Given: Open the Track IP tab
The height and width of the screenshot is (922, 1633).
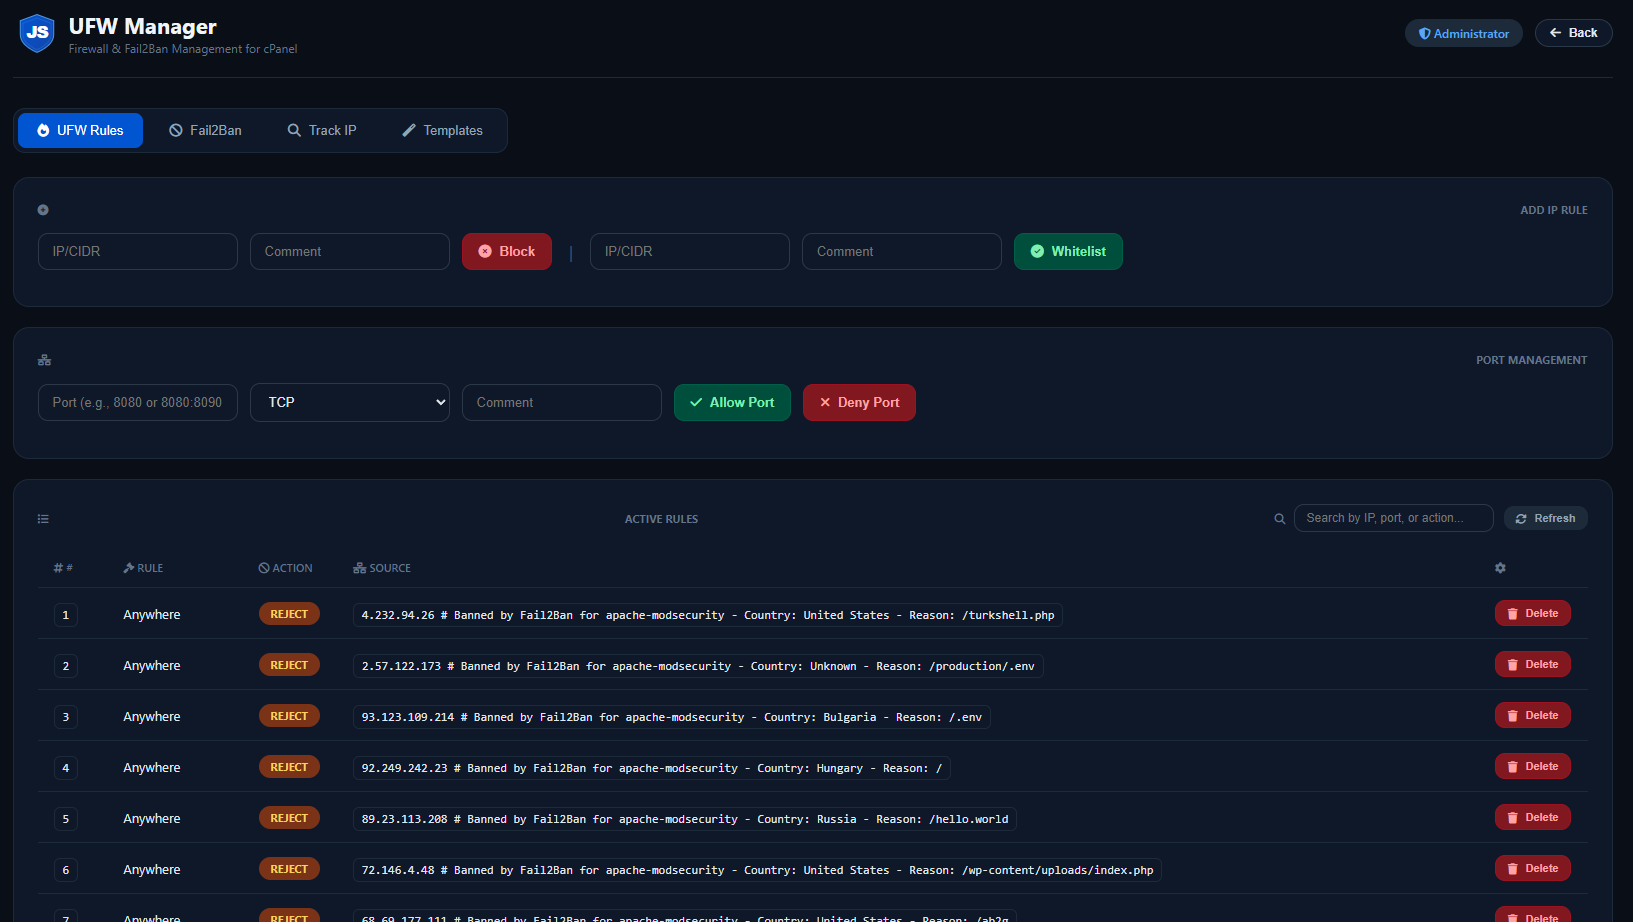Looking at the screenshot, I should point(322,131).
